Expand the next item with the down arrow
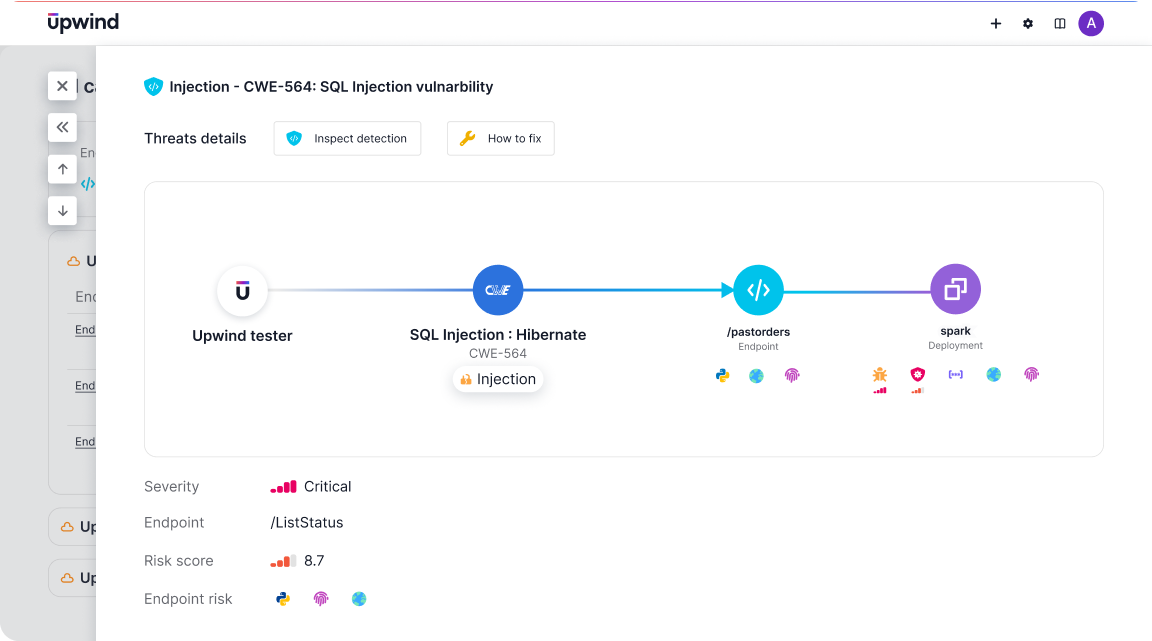 pyautogui.click(x=62, y=210)
